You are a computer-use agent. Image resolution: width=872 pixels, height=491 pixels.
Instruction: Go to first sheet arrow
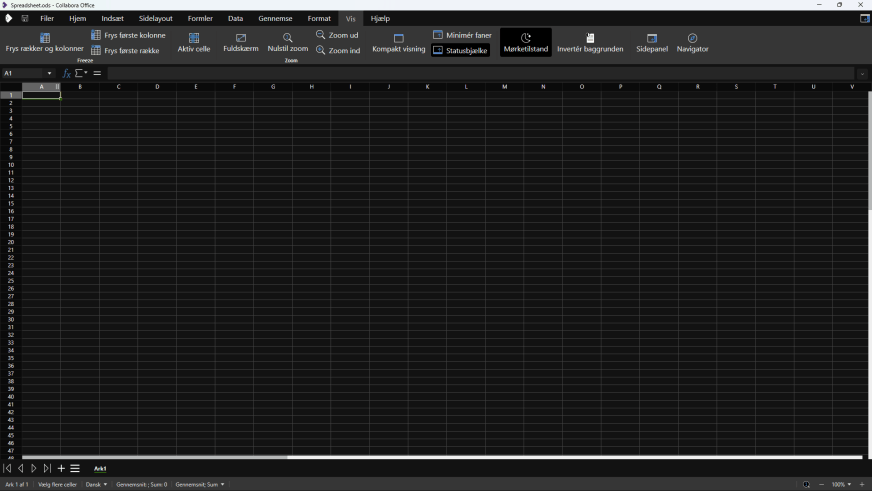pos(7,468)
